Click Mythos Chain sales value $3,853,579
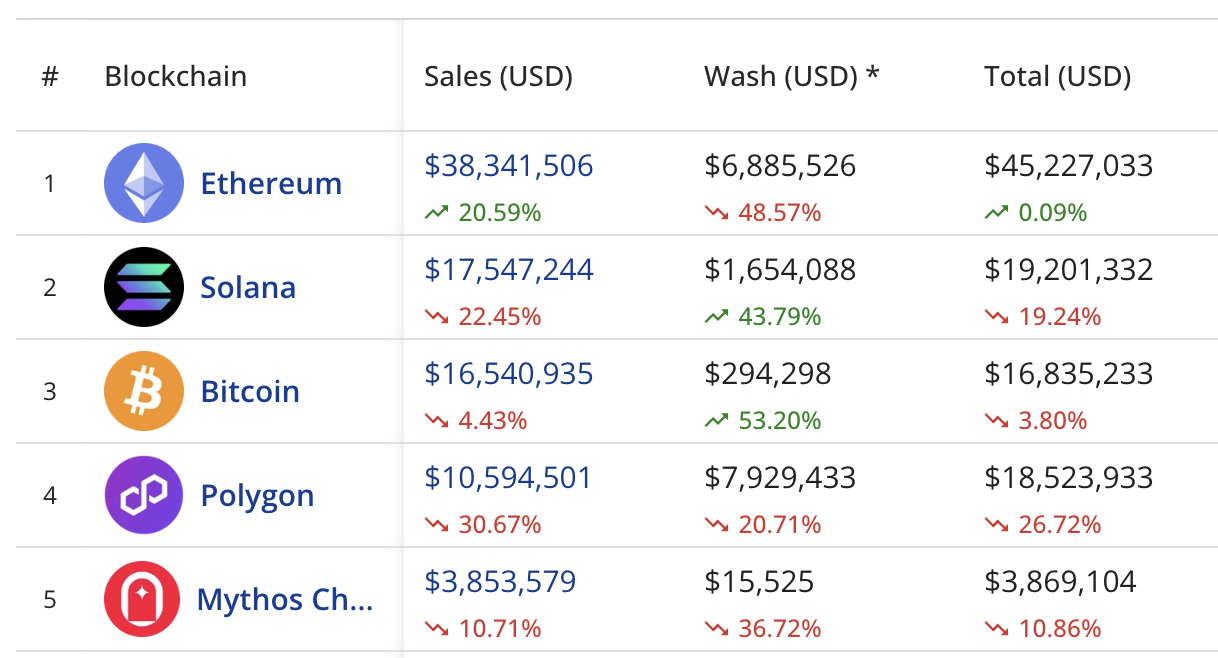 coord(500,582)
